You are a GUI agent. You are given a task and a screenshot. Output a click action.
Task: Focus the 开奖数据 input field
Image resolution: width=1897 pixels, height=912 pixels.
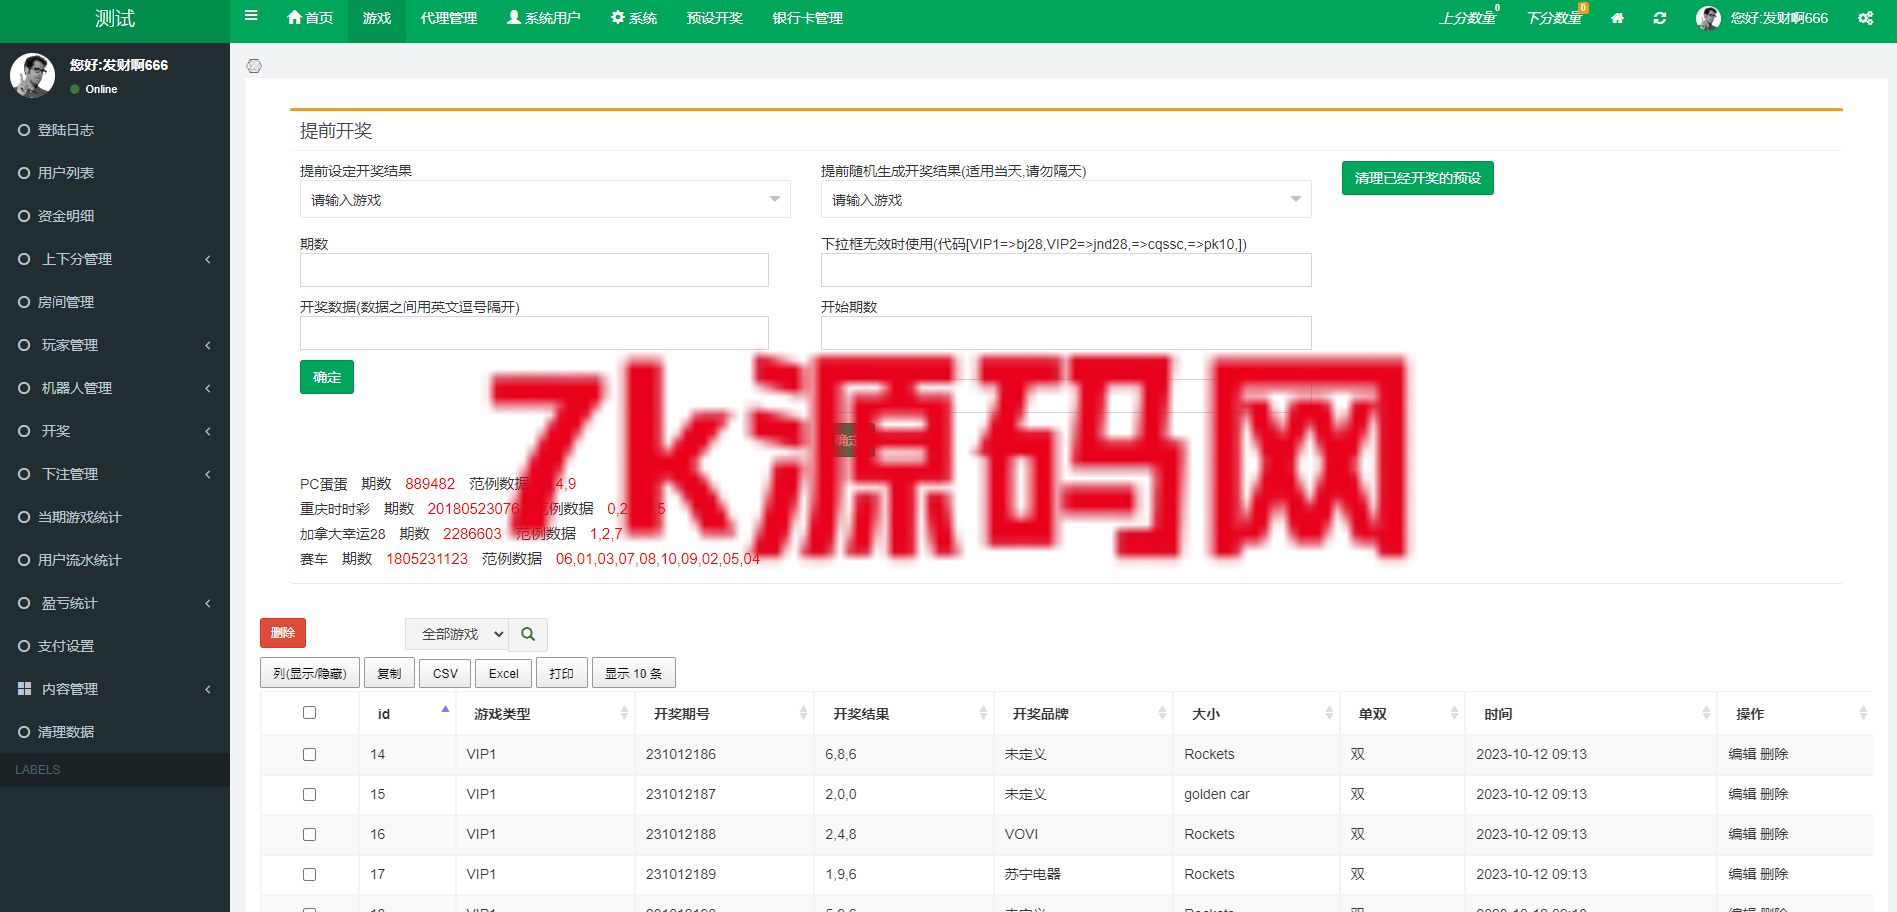[534, 333]
